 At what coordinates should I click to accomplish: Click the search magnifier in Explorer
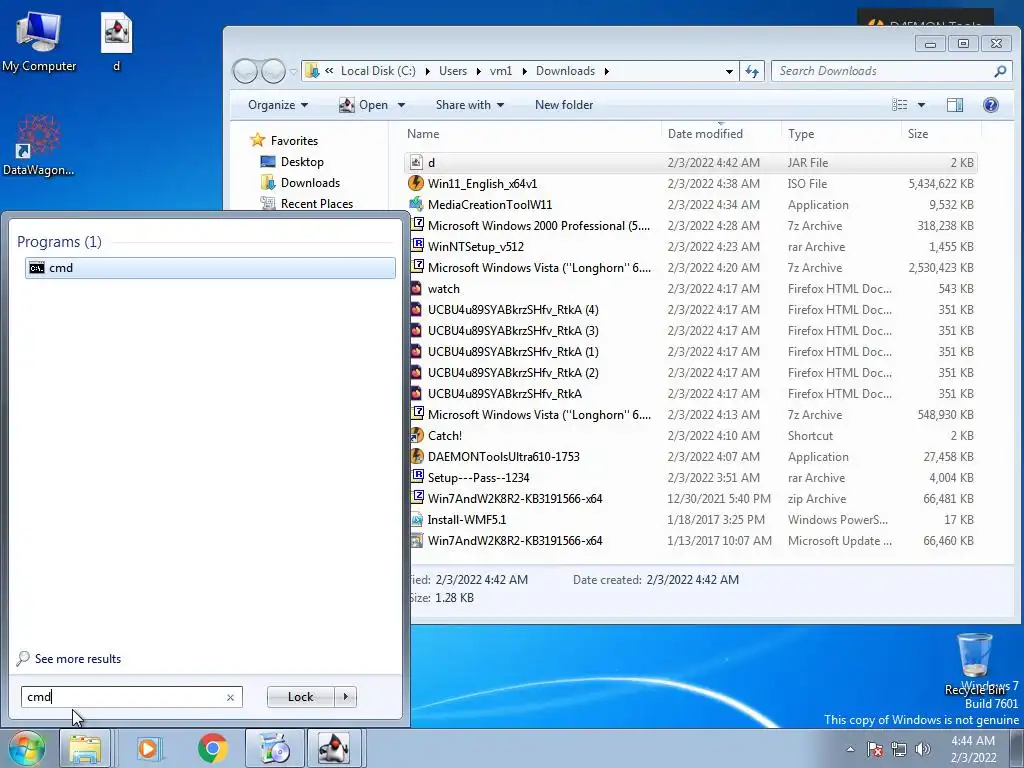click(x=1000, y=71)
